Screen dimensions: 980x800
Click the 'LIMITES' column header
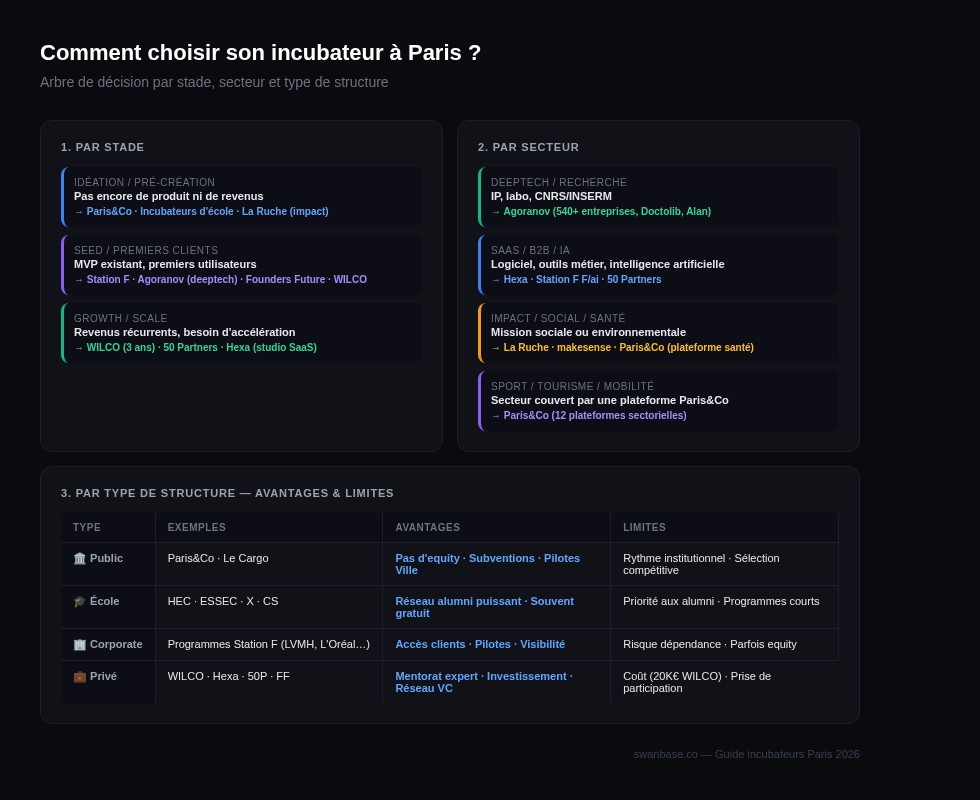[x=644, y=528]
